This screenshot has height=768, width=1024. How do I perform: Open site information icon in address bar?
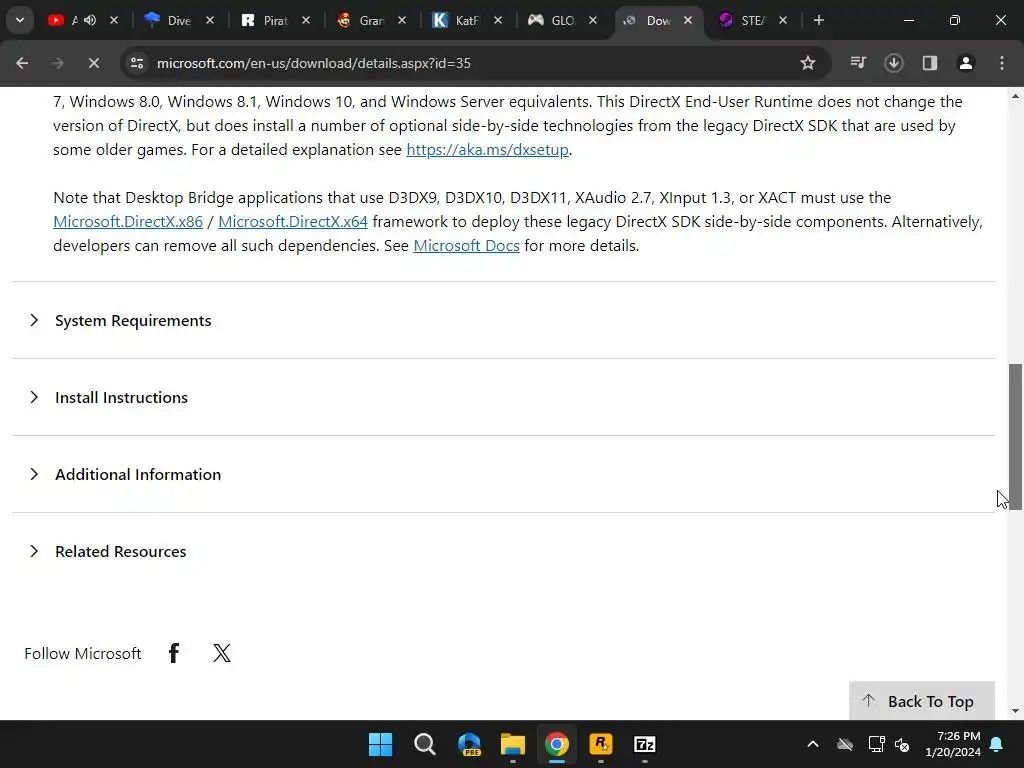137,63
